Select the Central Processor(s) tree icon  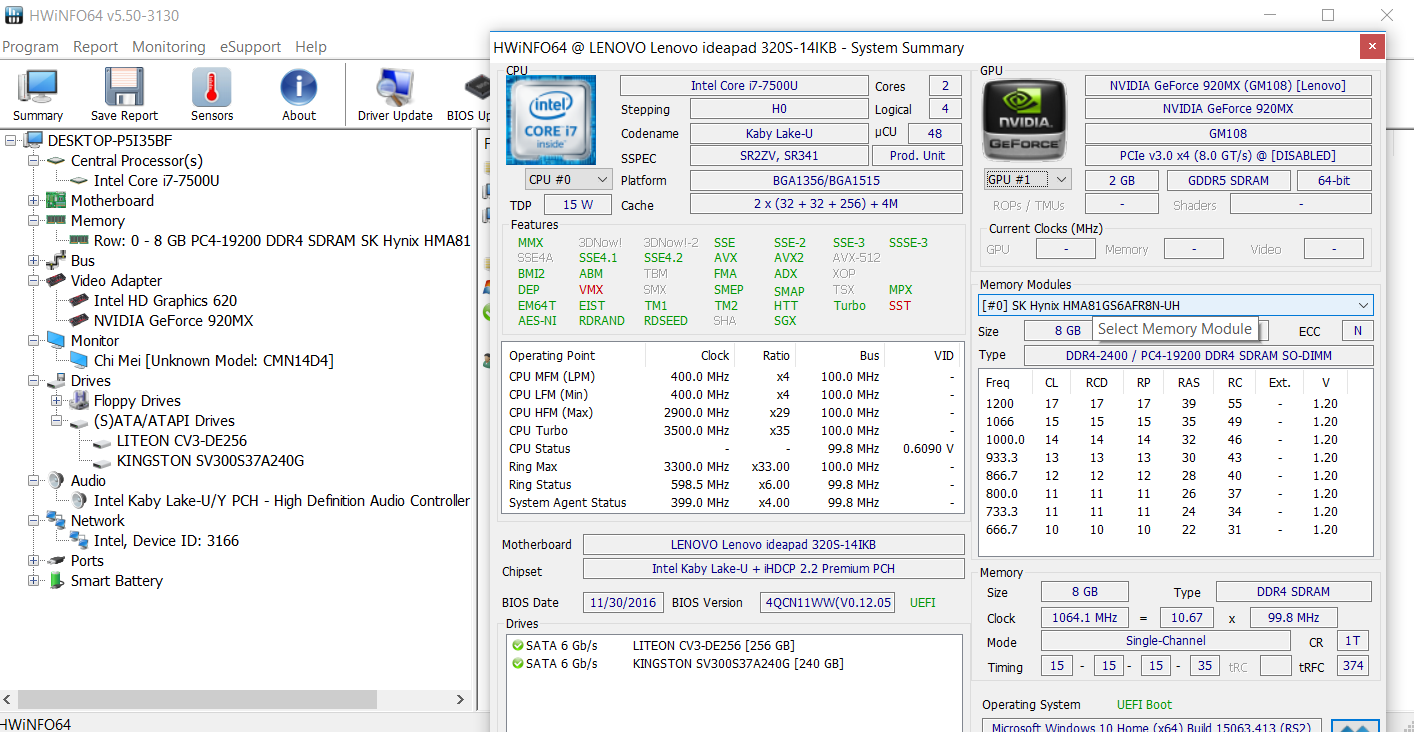tap(56, 161)
